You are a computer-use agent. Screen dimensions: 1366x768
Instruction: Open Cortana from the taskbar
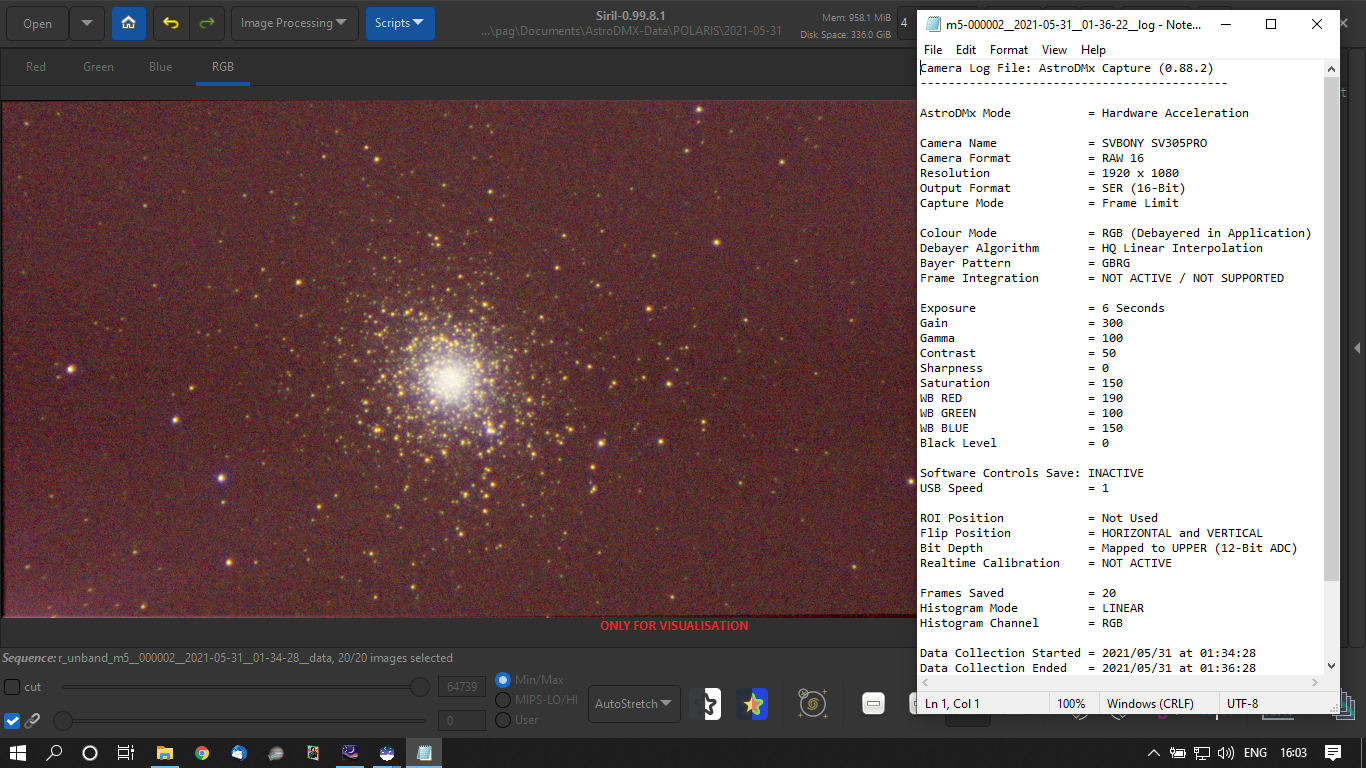90,753
